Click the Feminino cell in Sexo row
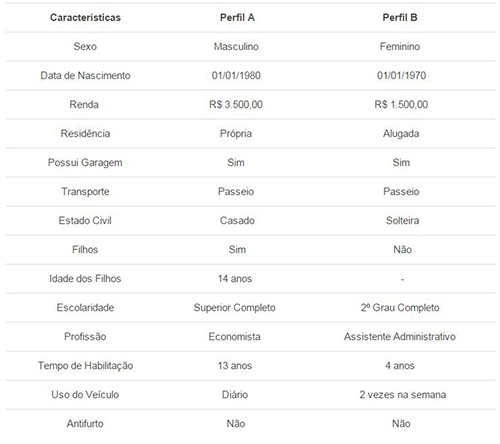This screenshot has height=444, width=500. [400, 46]
